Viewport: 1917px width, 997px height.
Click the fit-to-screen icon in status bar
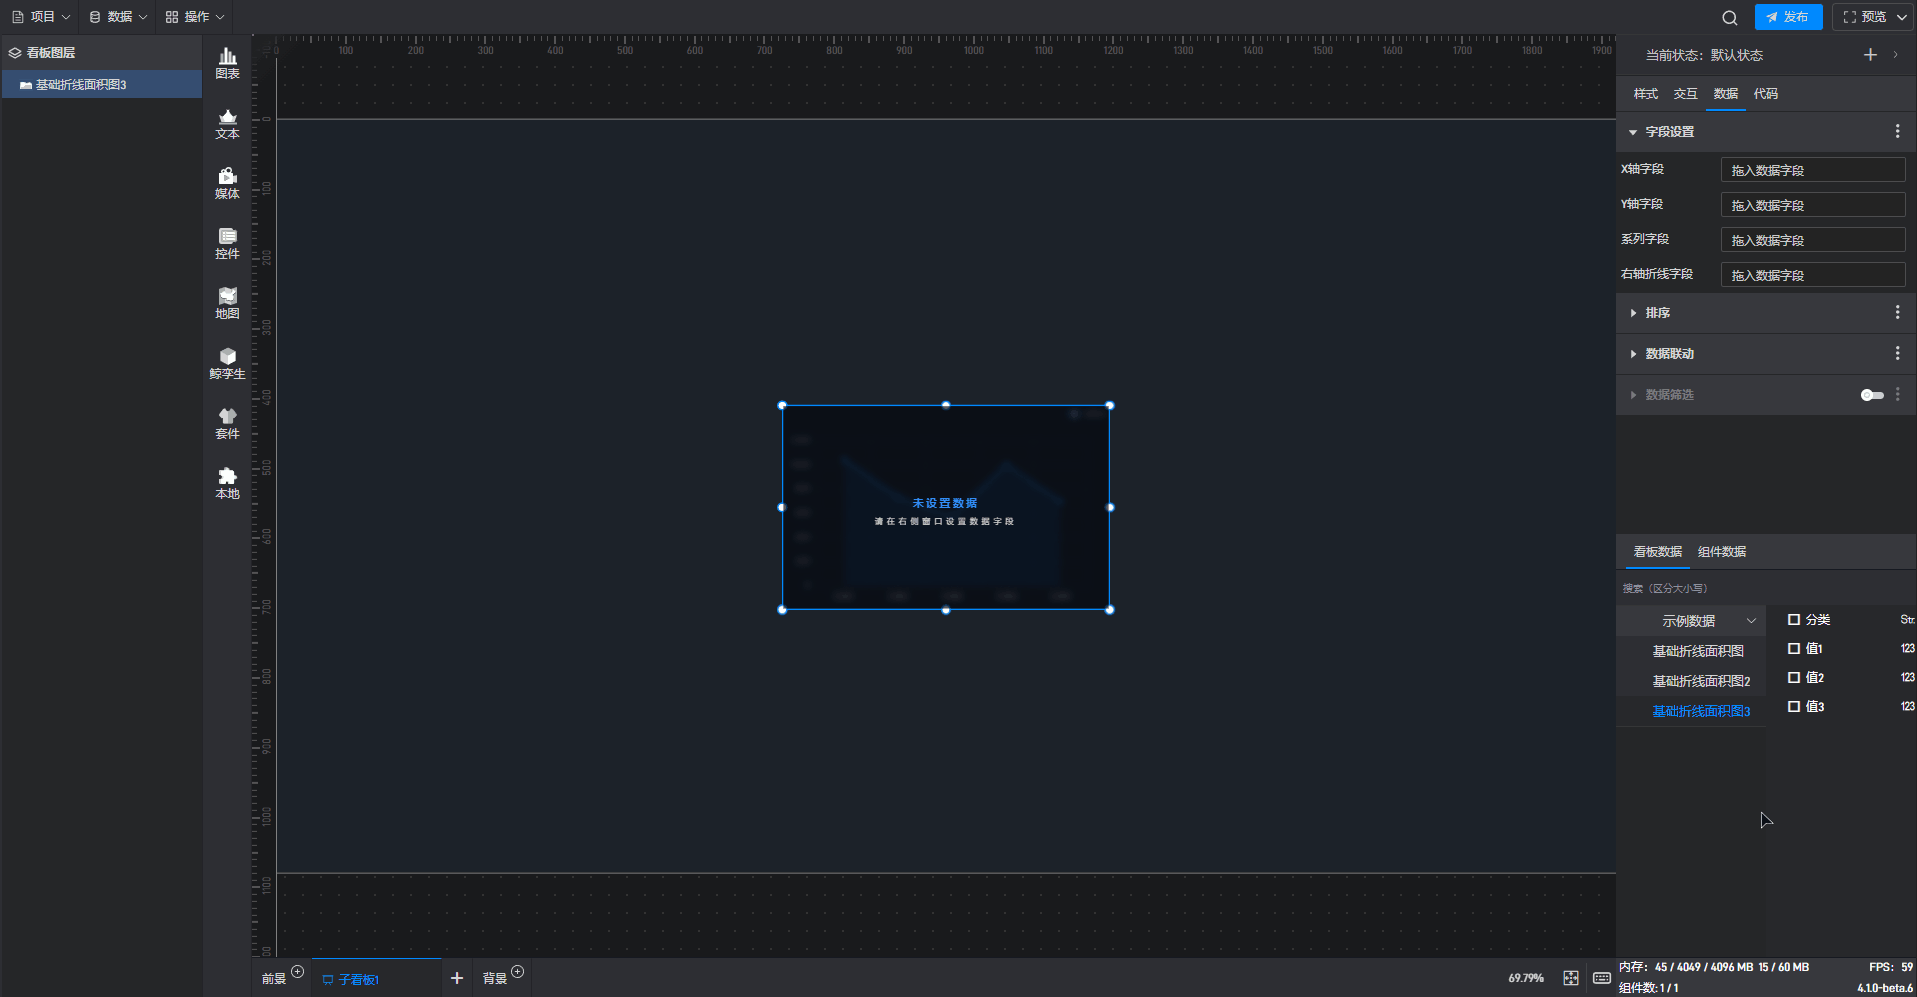coord(1571,978)
